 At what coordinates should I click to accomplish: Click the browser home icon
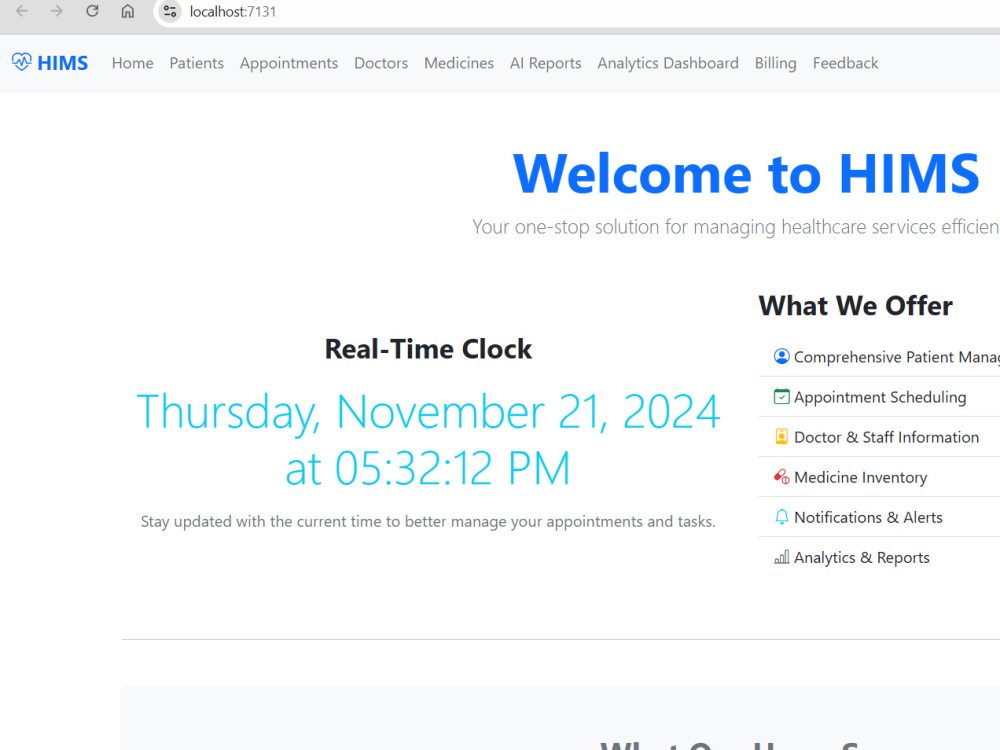coord(128,11)
